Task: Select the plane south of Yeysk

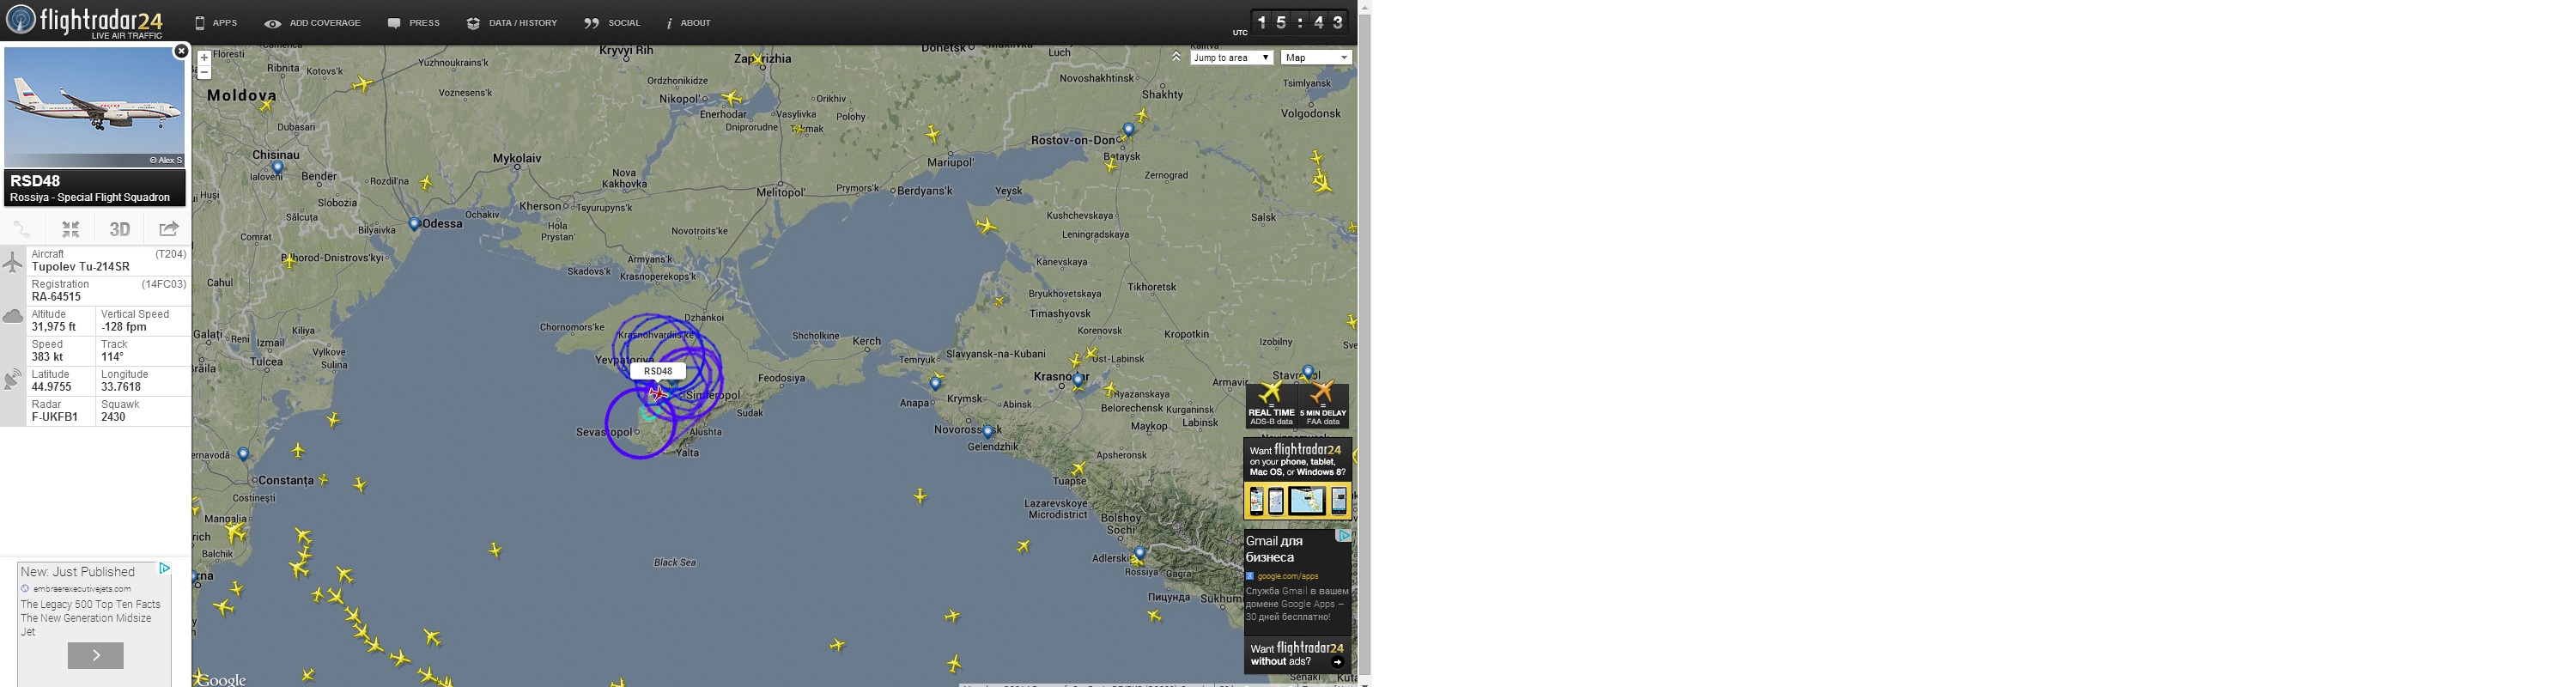Action: tap(987, 226)
